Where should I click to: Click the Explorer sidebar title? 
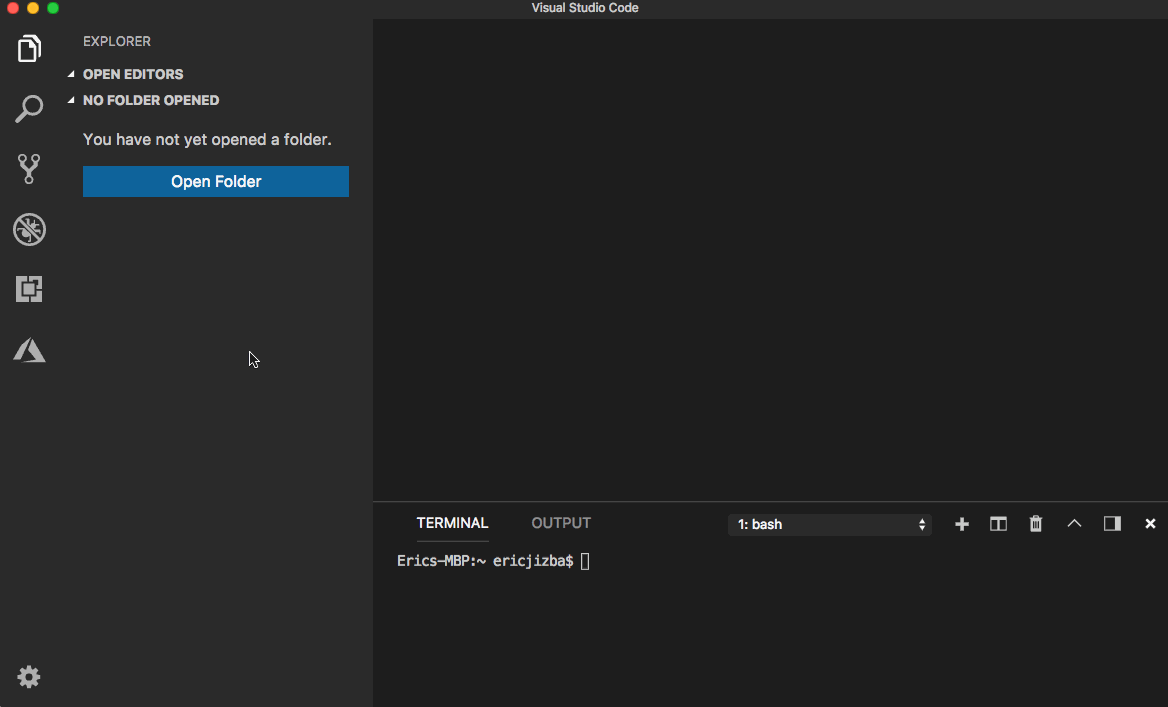pyautogui.click(x=117, y=42)
